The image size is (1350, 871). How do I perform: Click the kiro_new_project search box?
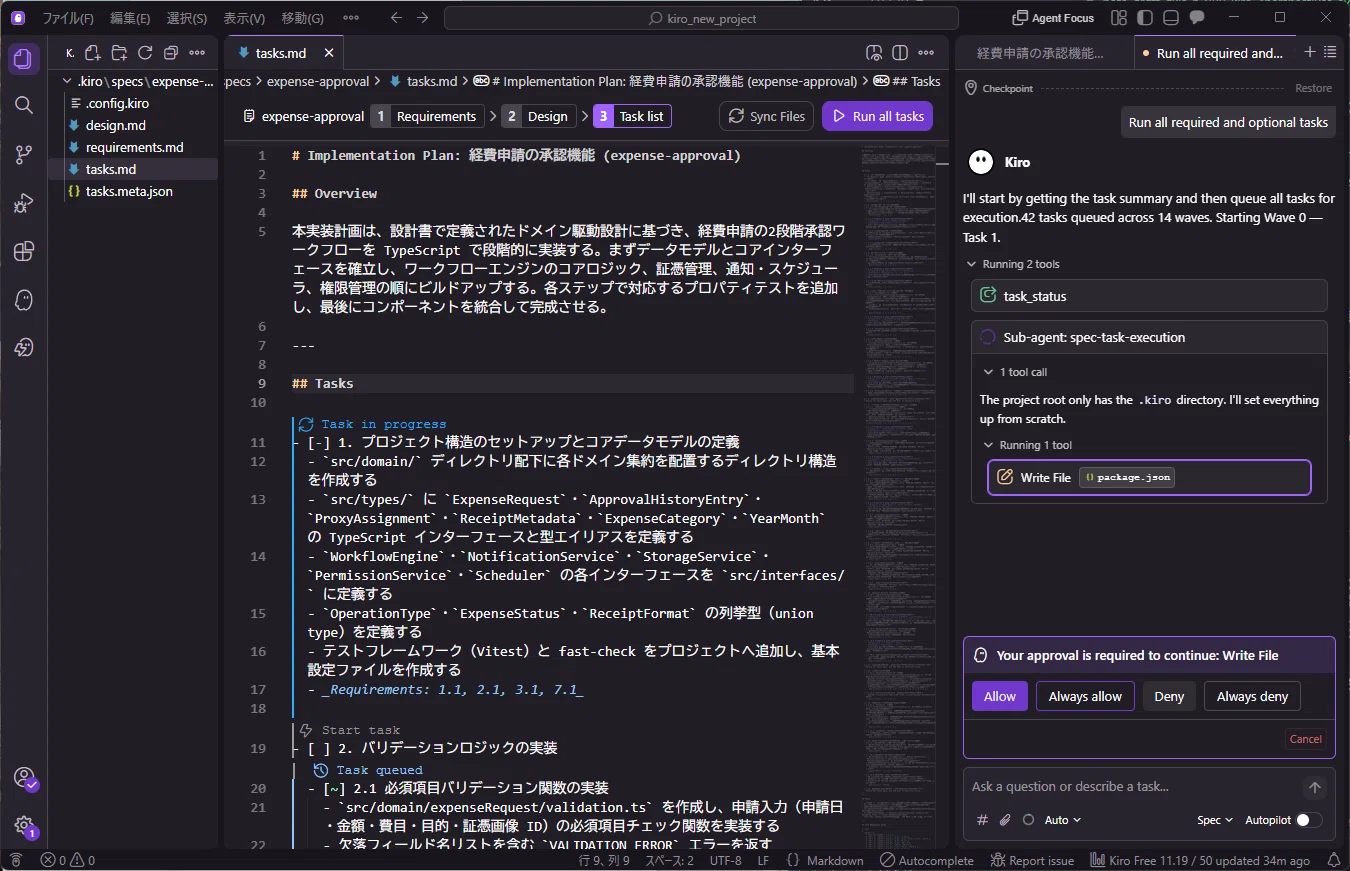coord(701,18)
